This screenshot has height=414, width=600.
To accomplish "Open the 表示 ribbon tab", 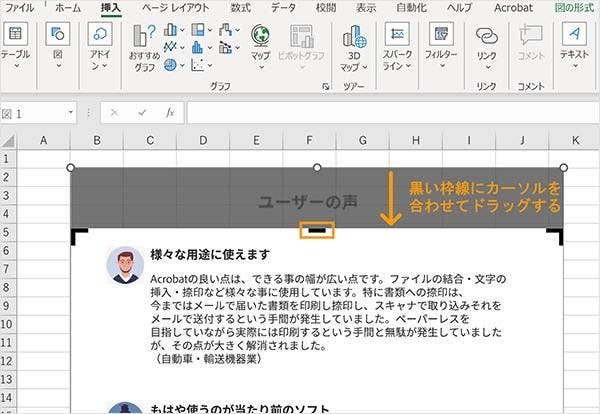I will [x=366, y=8].
